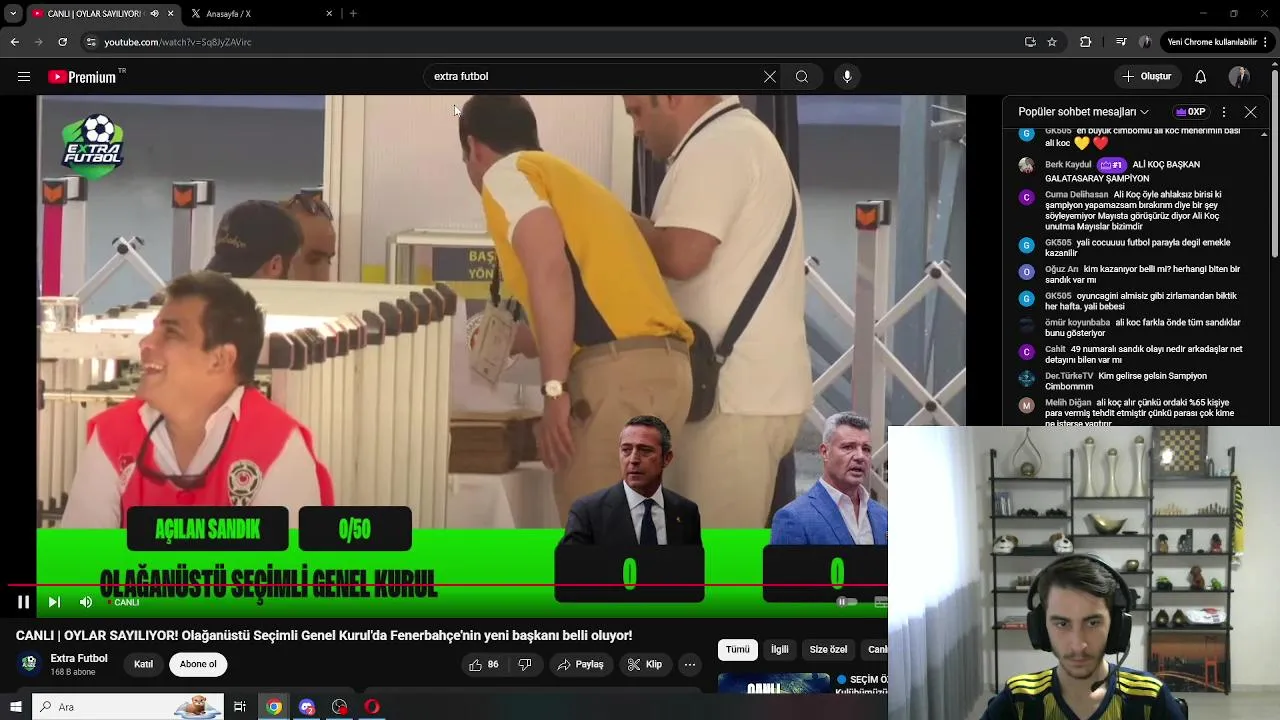Jump to live with CANLI indicator
The image size is (1280, 720).
tap(123, 603)
